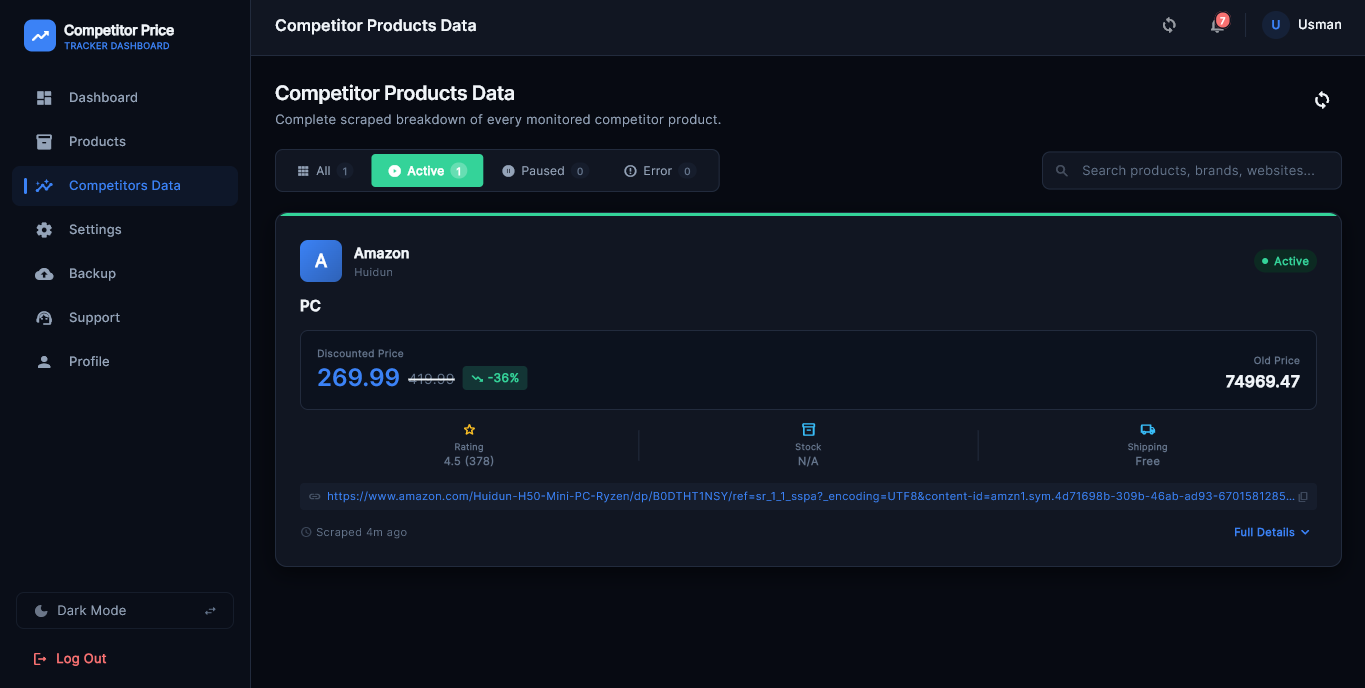The image size is (1365, 688).
Task: Click the discounted price 269.99
Action: 358,378
